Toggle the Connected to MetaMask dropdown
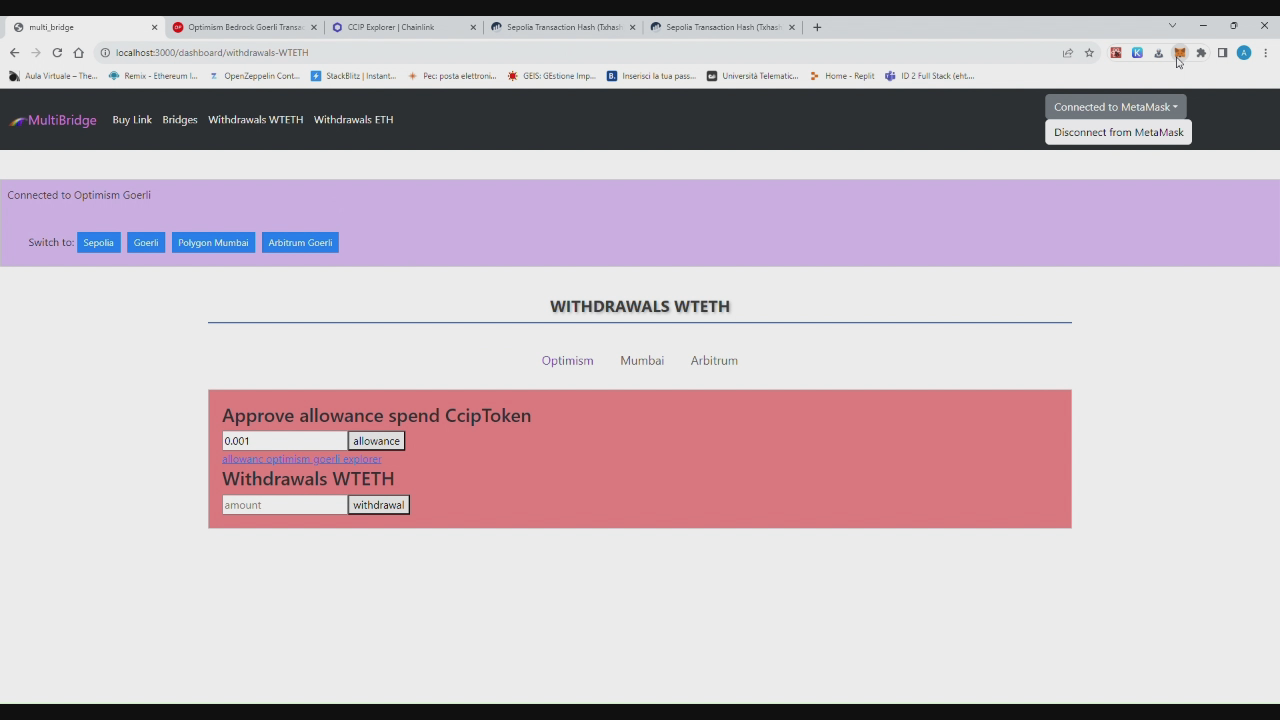1280x720 pixels. coord(1115,107)
